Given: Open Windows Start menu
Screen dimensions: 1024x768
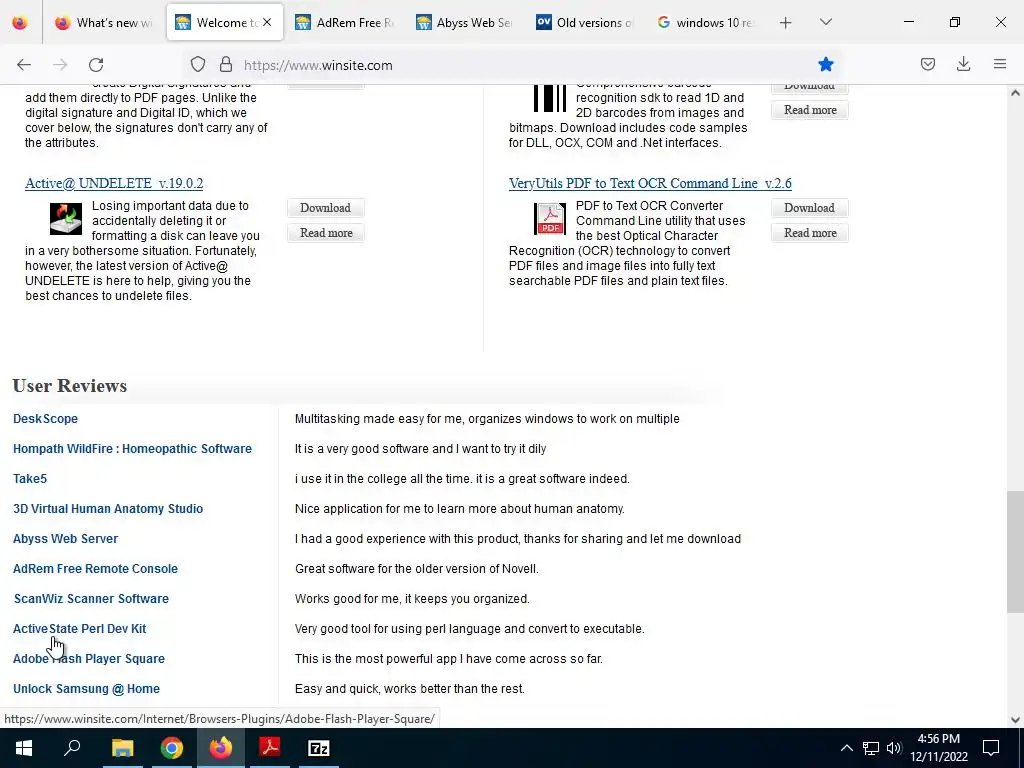Looking at the screenshot, I should (x=24, y=748).
